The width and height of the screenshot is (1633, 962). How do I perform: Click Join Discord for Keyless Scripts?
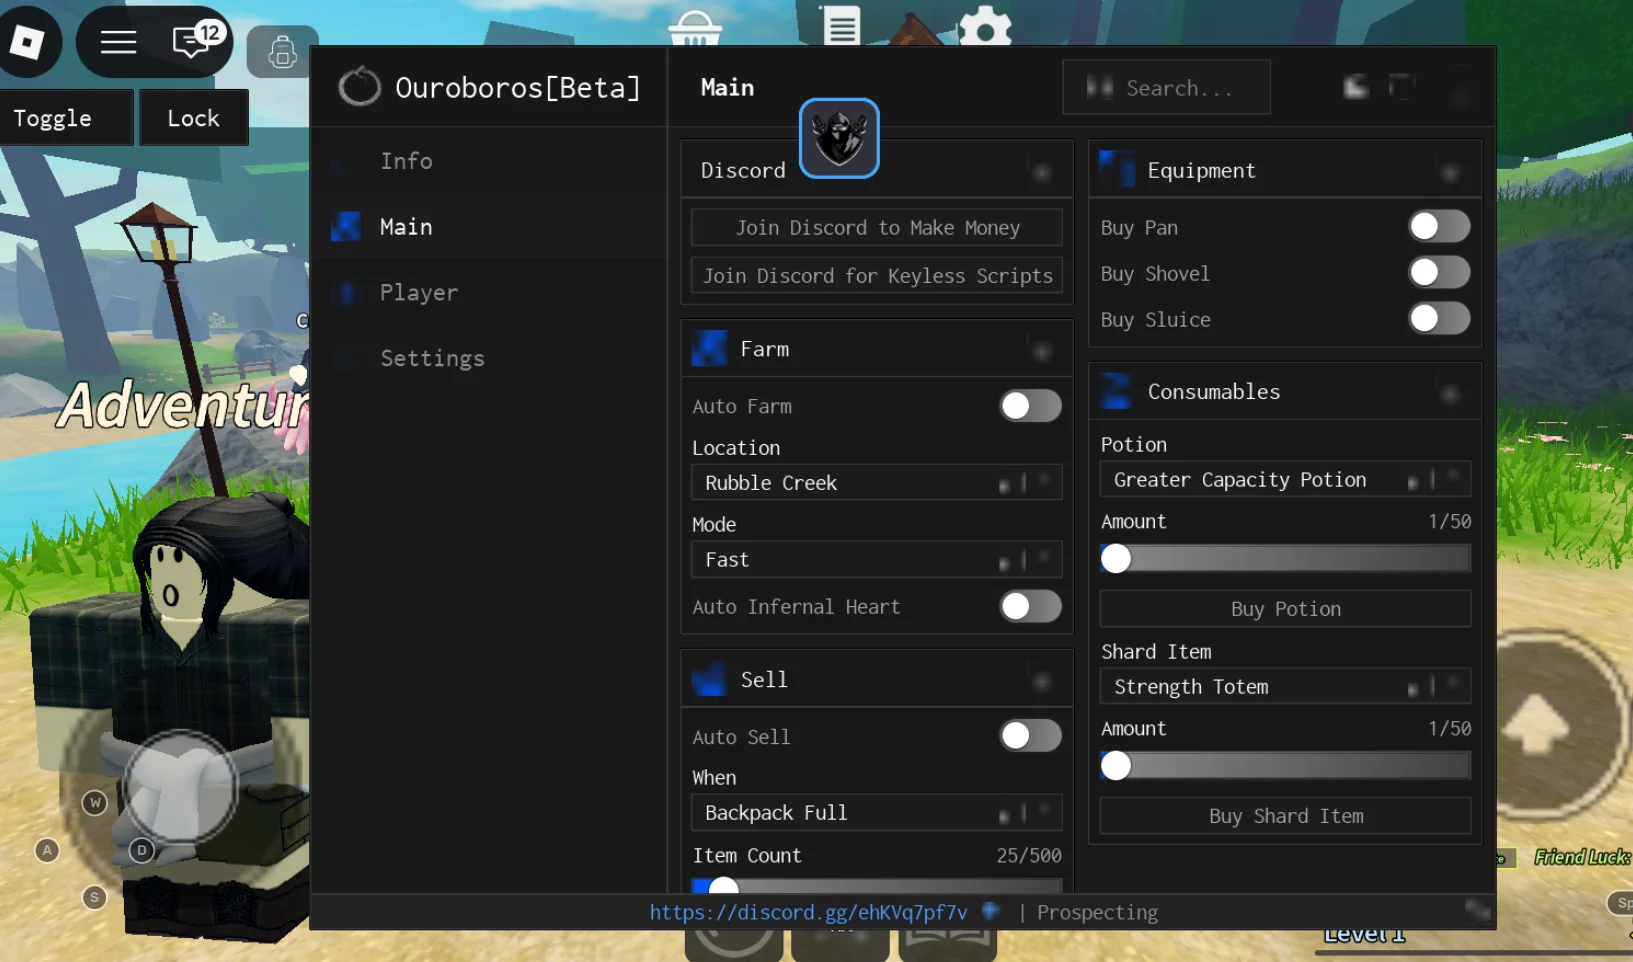pyautogui.click(x=877, y=276)
